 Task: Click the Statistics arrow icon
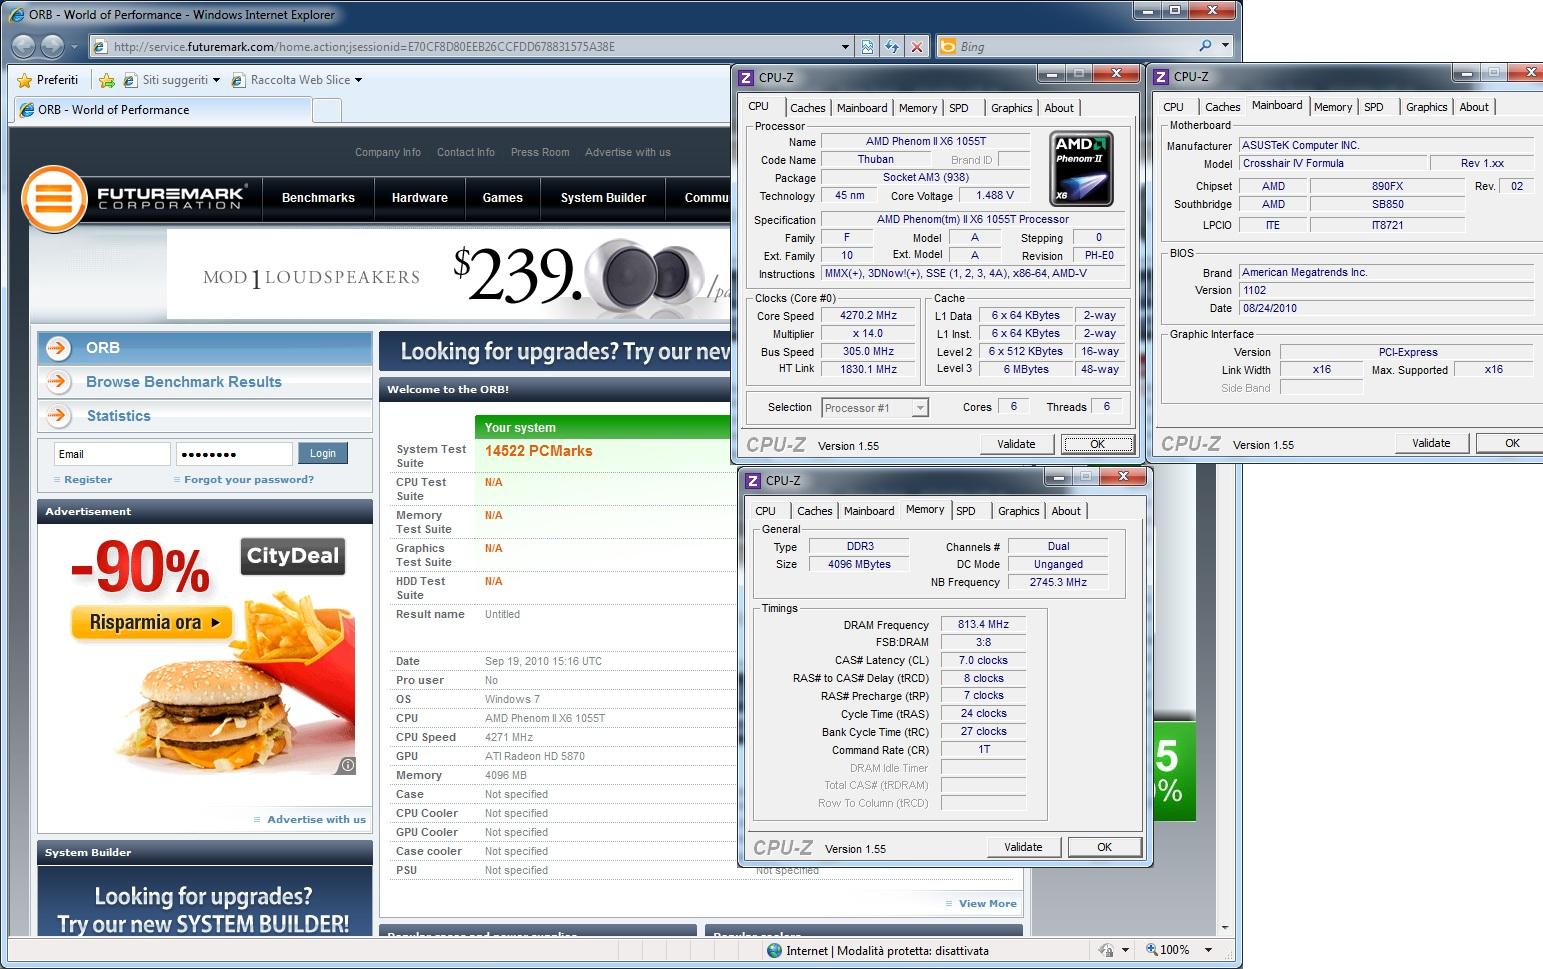coord(59,415)
